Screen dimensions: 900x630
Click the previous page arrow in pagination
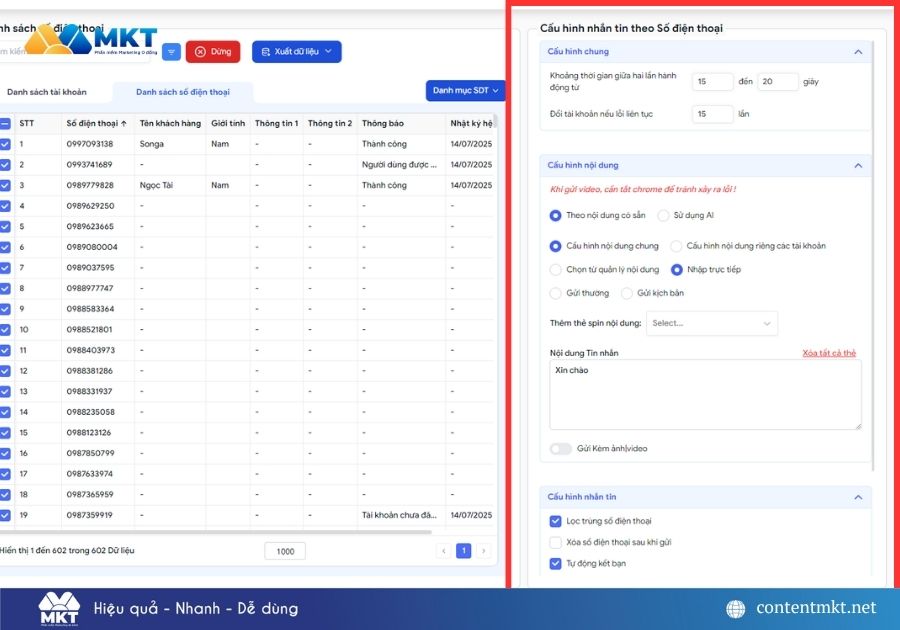(x=444, y=551)
